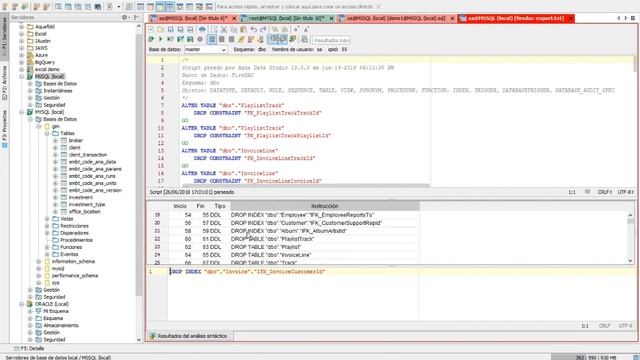
Task: Show the F5 Detalle panel
Action: click(x=29, y=349)
